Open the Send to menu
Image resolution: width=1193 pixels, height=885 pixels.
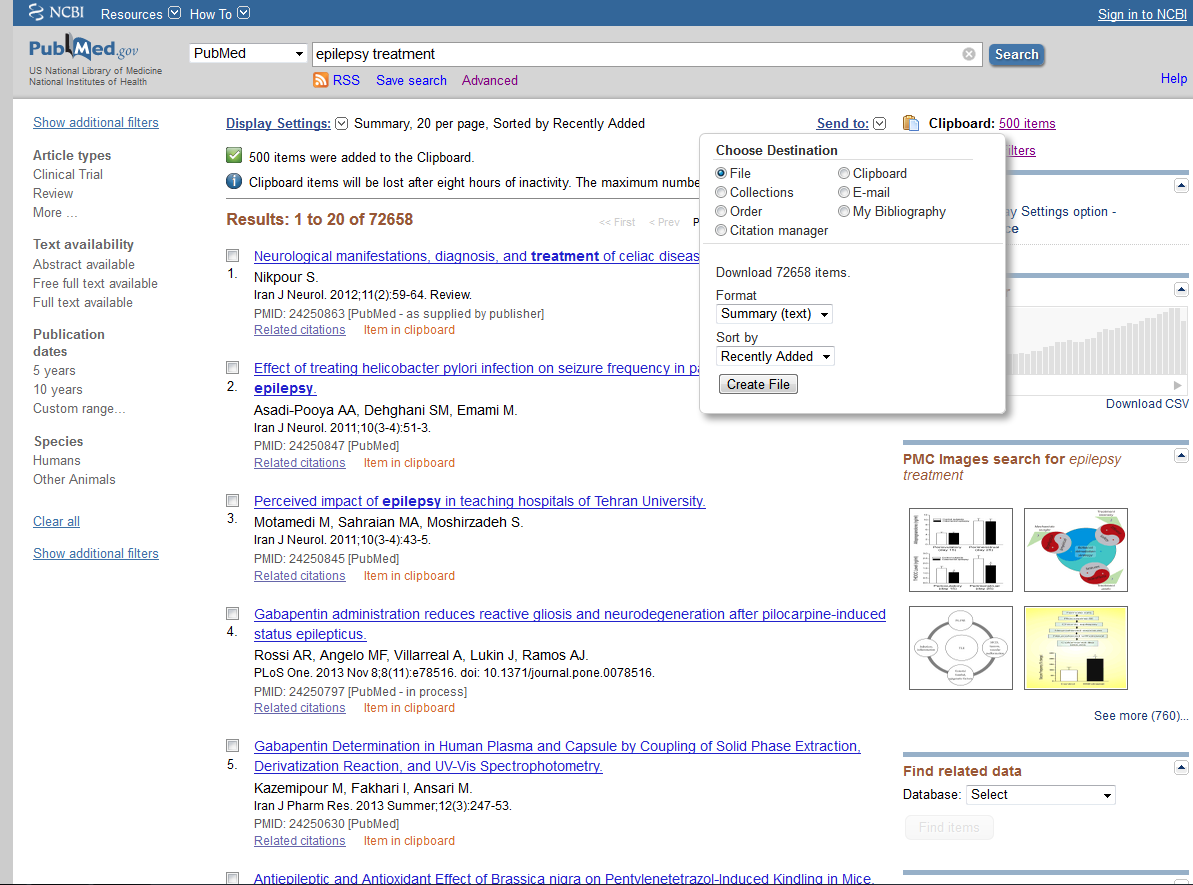(x=842, y=123)
